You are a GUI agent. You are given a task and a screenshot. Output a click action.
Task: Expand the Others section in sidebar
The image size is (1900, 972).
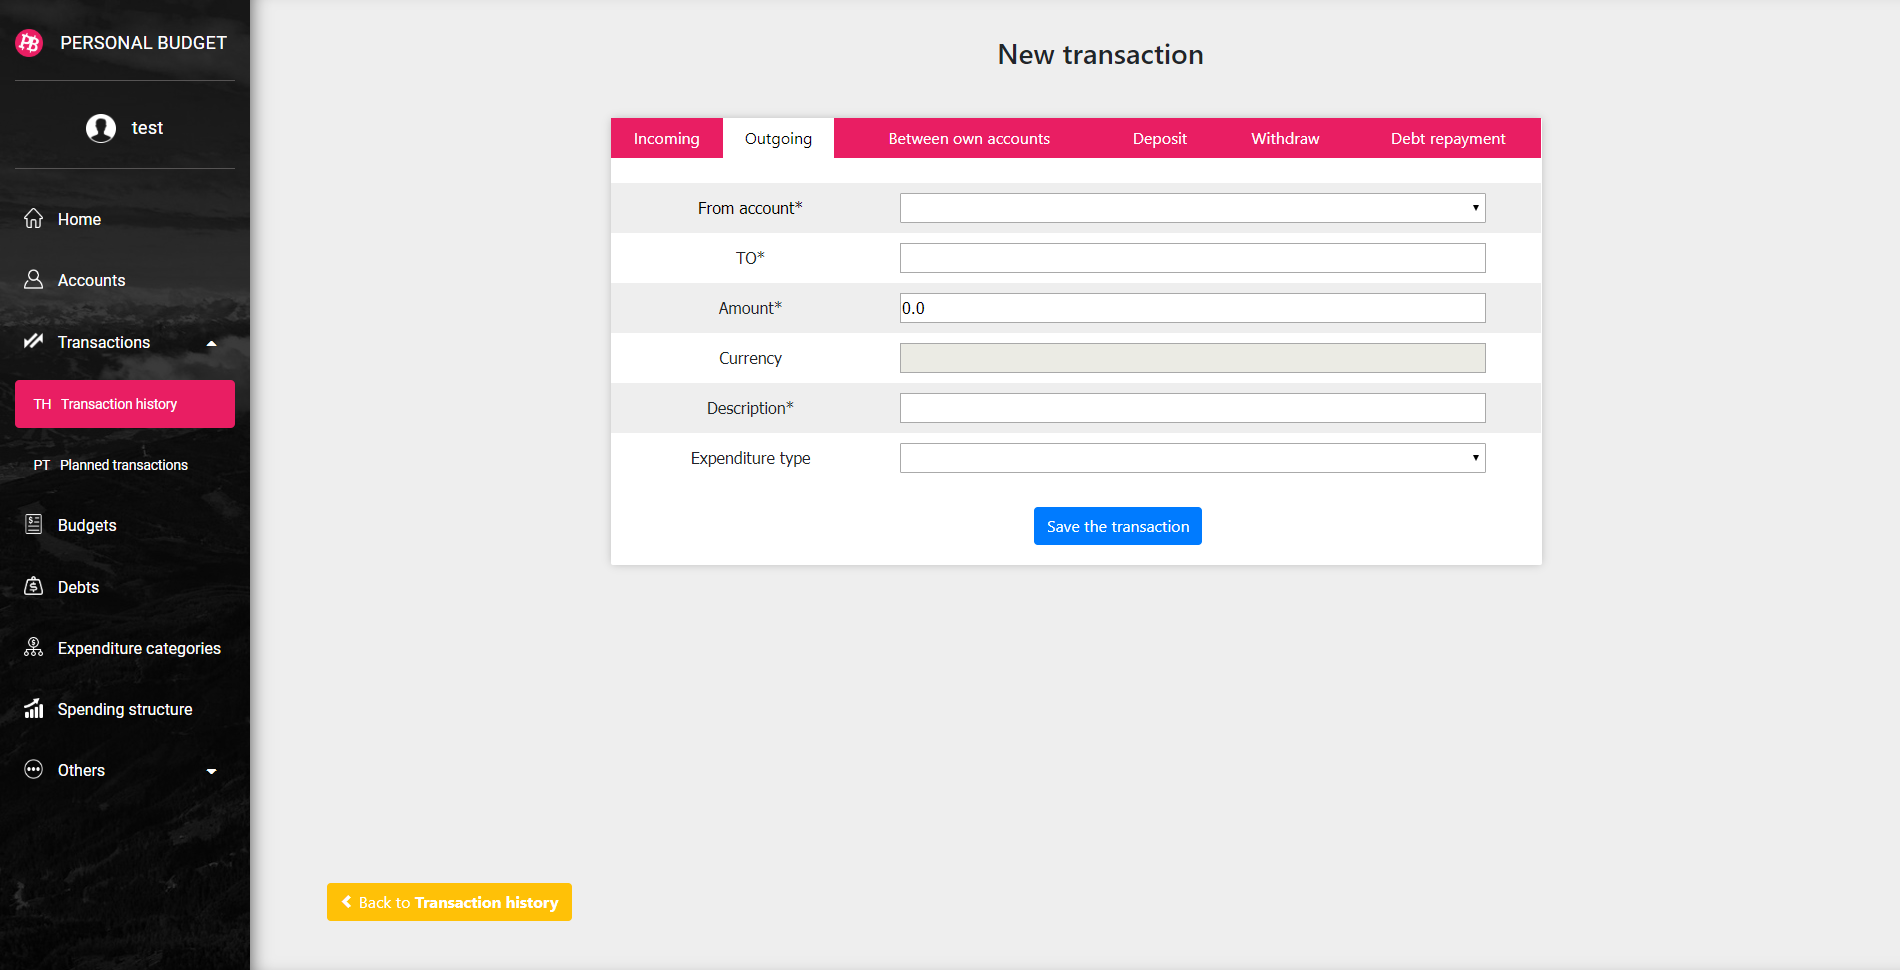211,771
